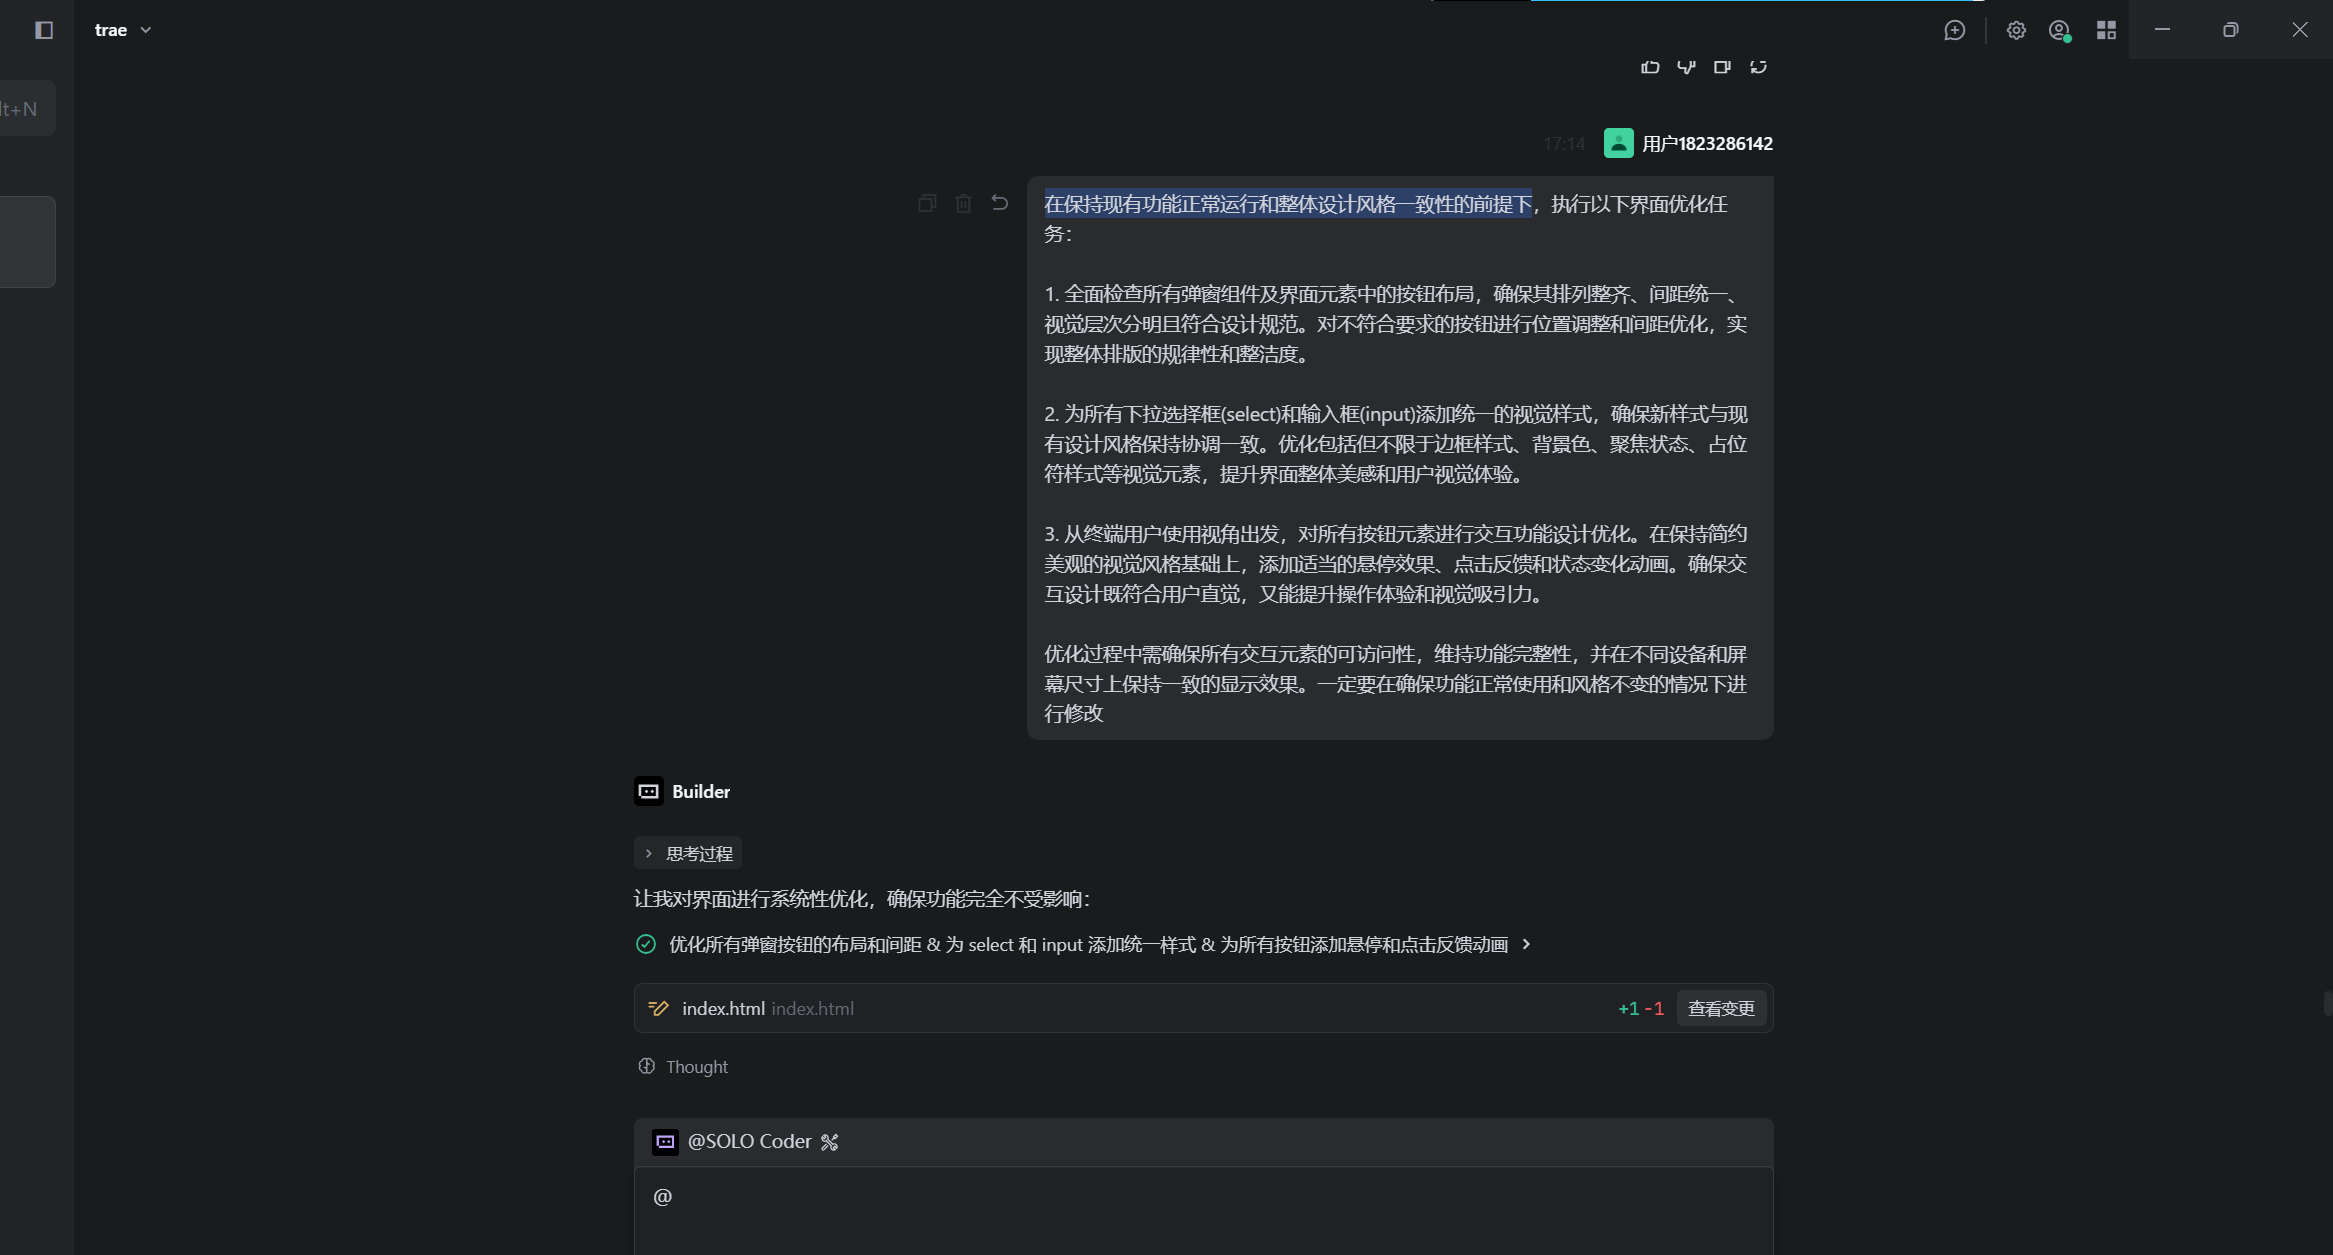Select the @SOLO Coder agent label
Viewport: 2333px width, 1255px height.
coord(748,1142)
